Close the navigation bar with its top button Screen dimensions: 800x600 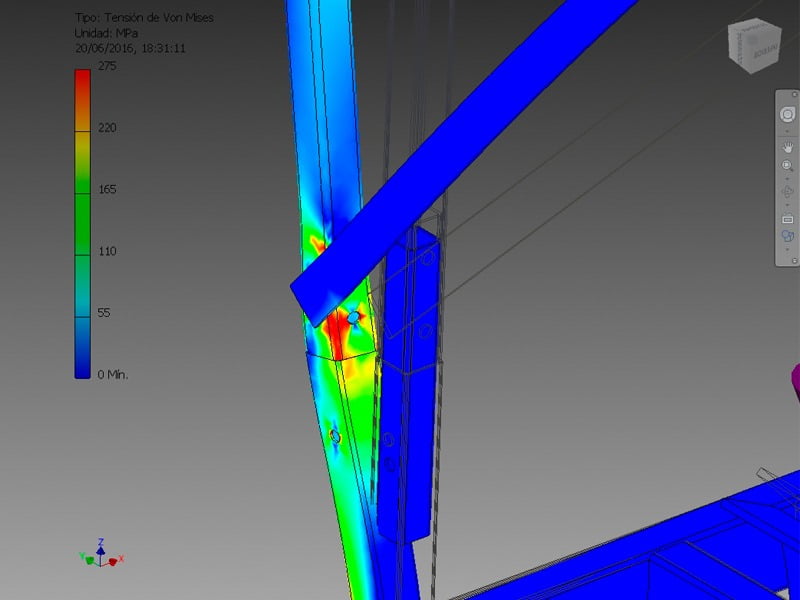coord(792,94)
